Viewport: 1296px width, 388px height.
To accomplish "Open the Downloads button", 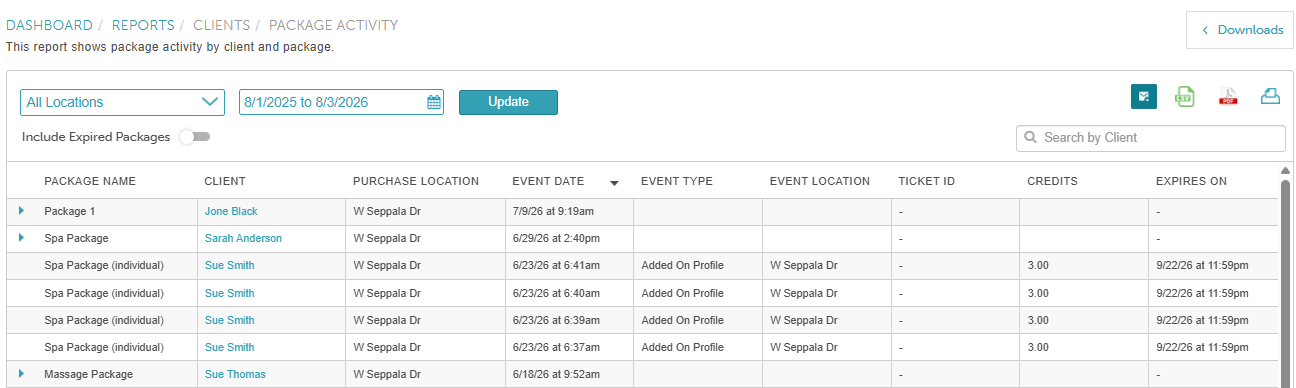I will [1240, 30].
